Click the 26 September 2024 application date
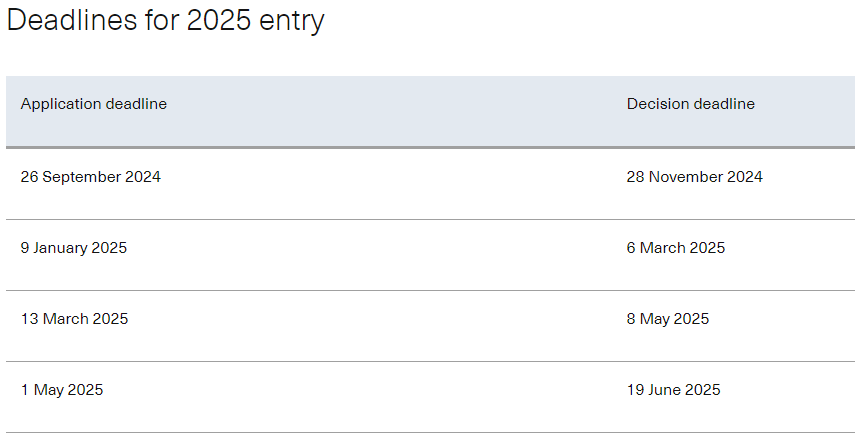Screen dimensions: 855x439 [x=91, y=177]
